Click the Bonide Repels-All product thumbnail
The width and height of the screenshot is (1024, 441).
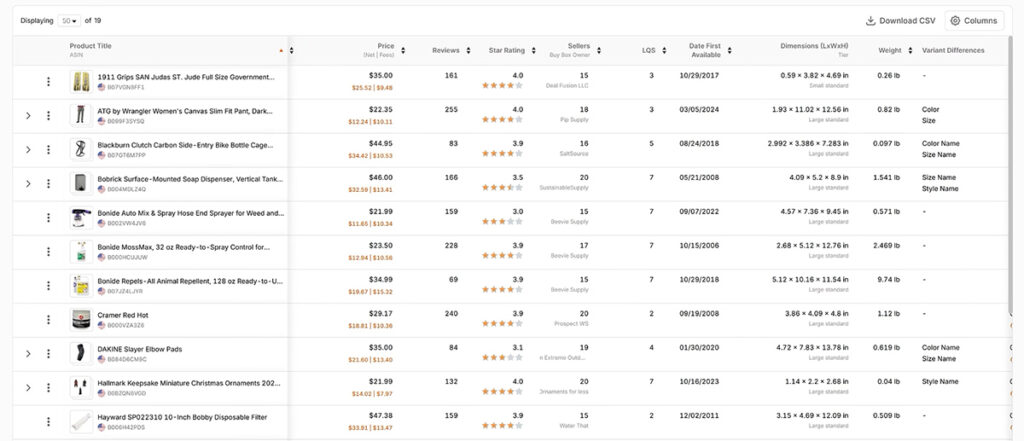[x=81, y=285]
